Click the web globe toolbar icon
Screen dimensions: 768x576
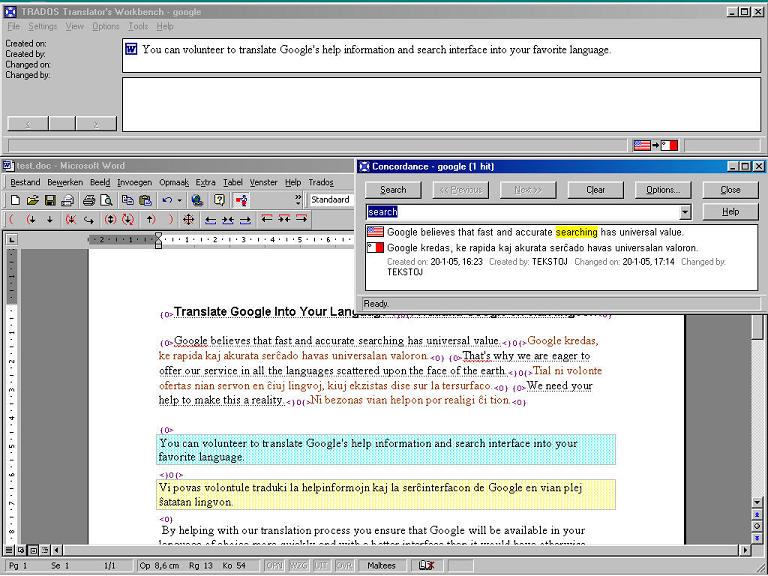197,200
